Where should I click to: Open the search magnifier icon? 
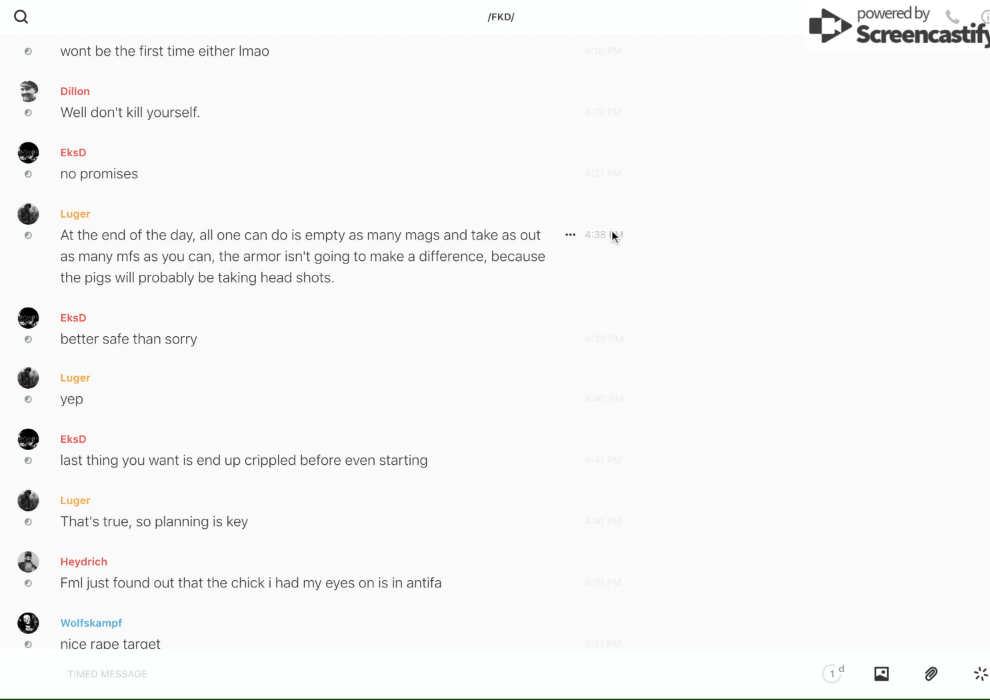tap(21, 17)
